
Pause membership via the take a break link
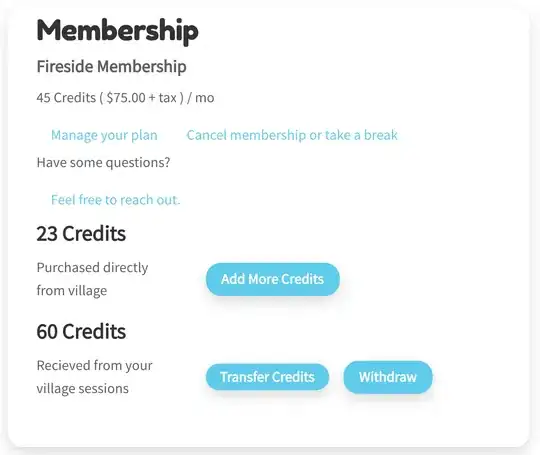pos(292,135)
